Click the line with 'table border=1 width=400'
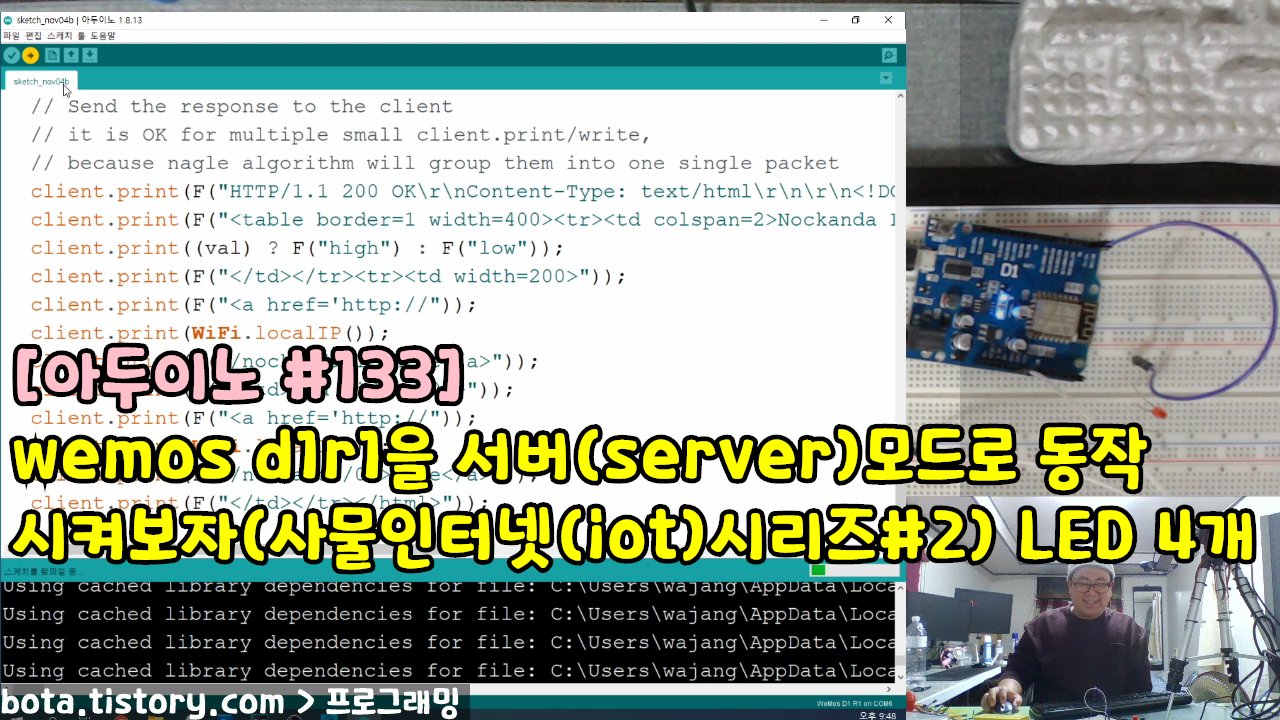 (463, 219)
